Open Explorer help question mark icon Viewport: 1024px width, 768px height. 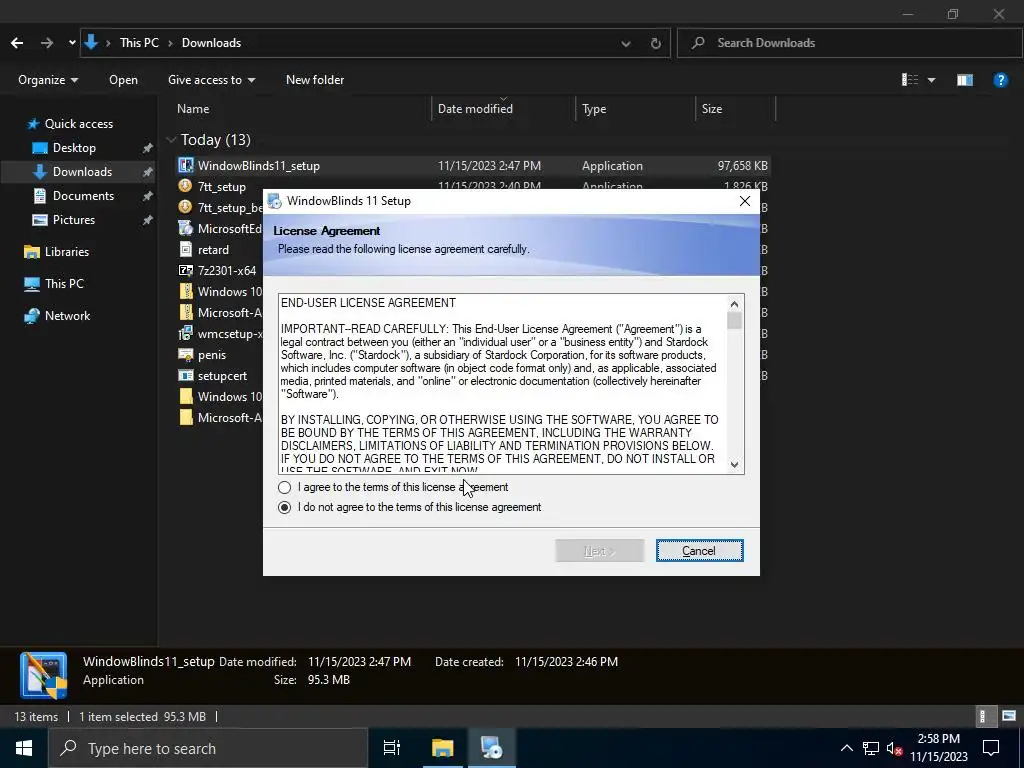[1000, 80]
